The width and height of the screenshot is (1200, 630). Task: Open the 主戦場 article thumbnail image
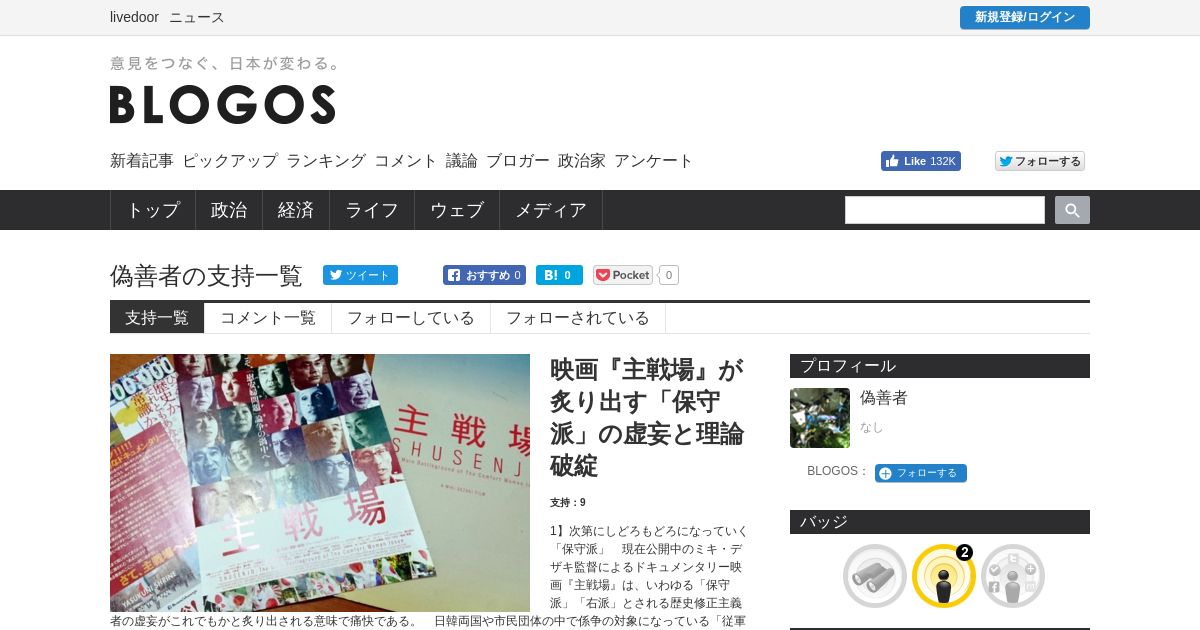pyautogui.click(x=320, y=483)
